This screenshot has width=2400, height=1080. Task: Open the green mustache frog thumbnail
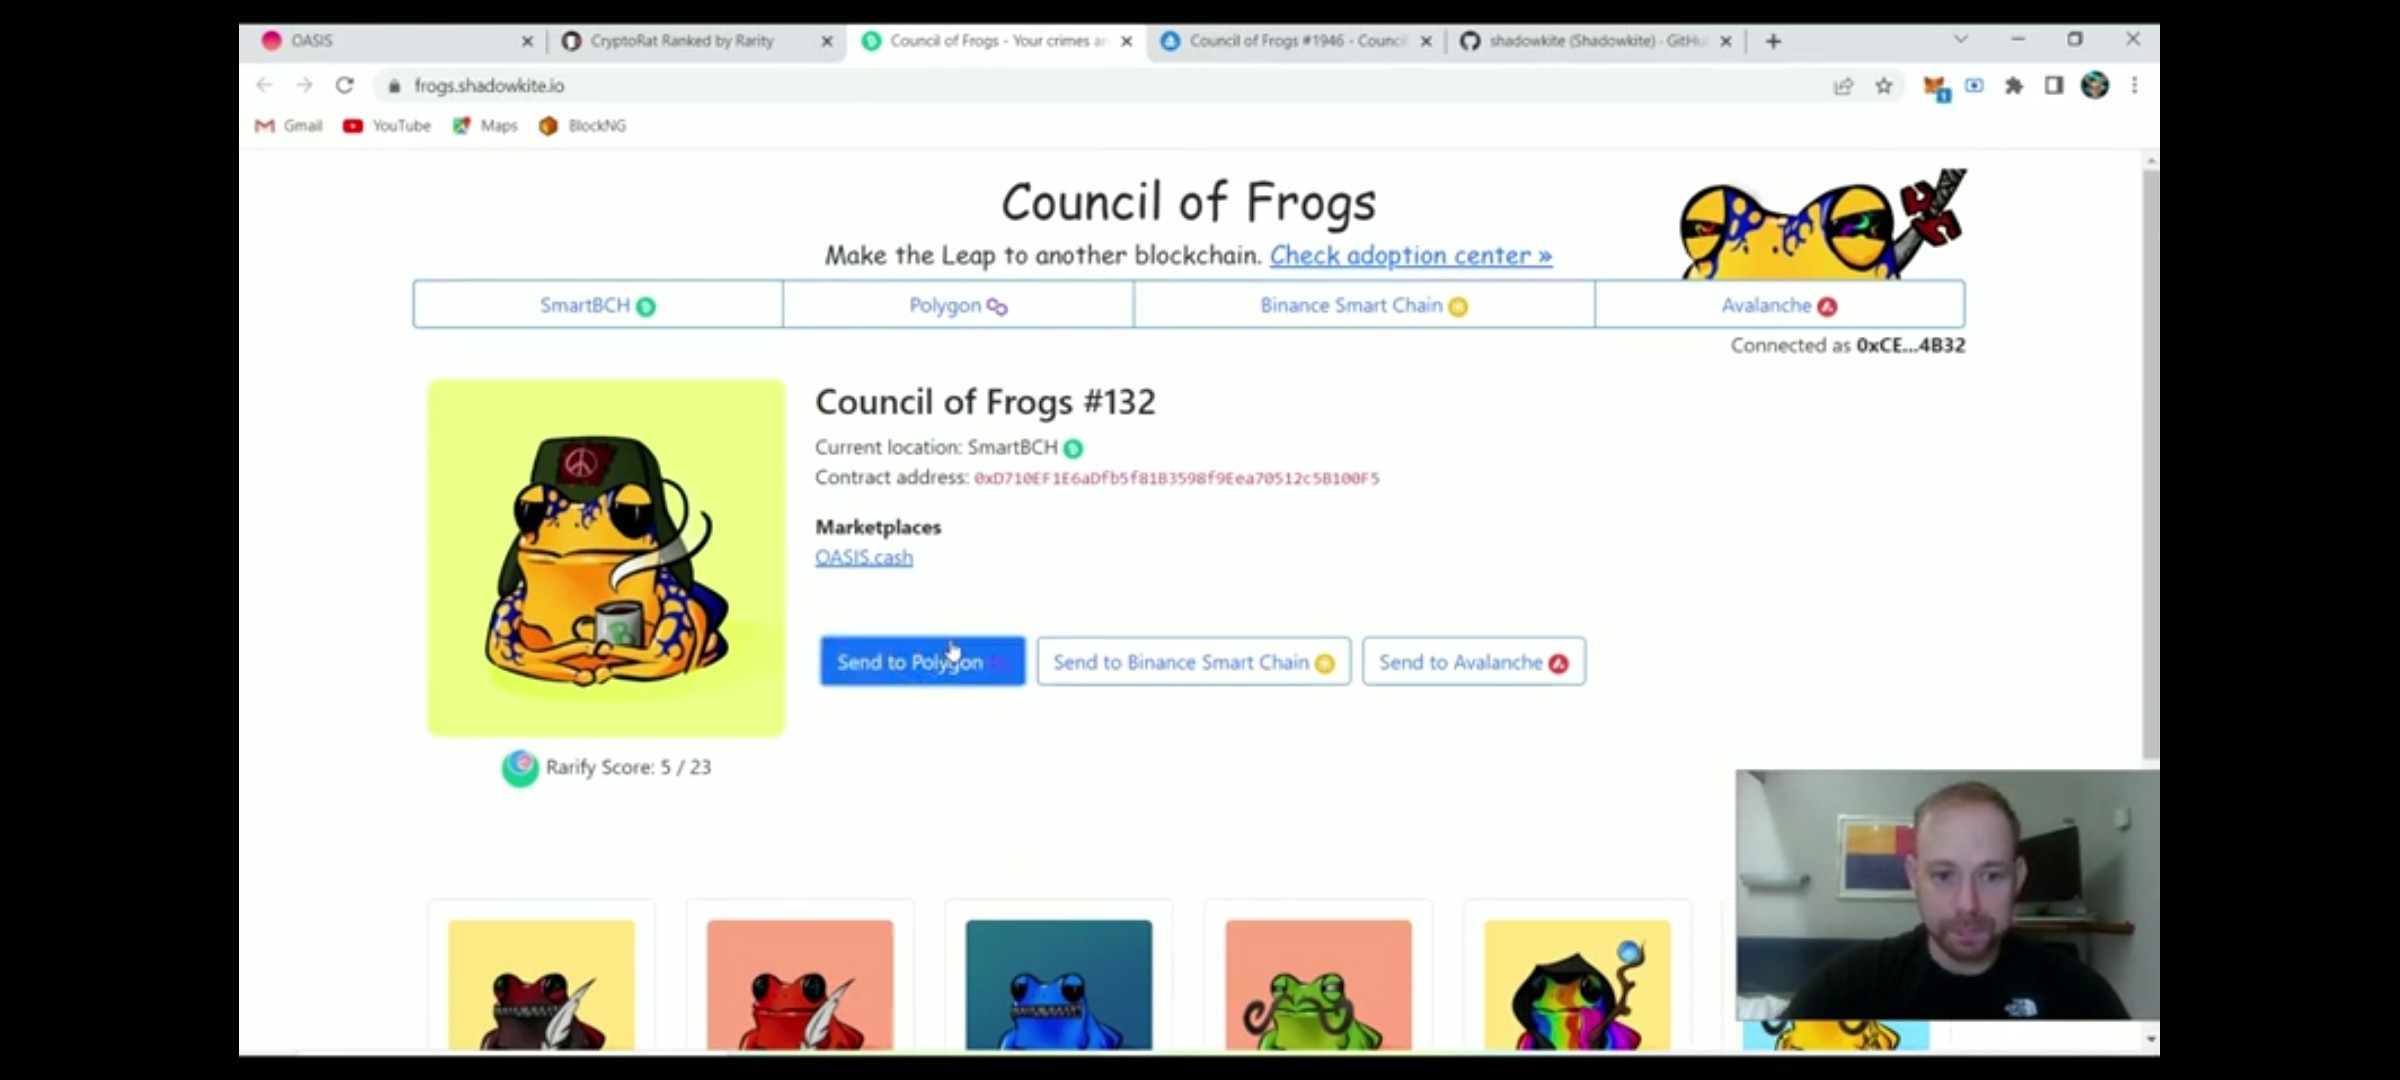(x=1319, y=985)
